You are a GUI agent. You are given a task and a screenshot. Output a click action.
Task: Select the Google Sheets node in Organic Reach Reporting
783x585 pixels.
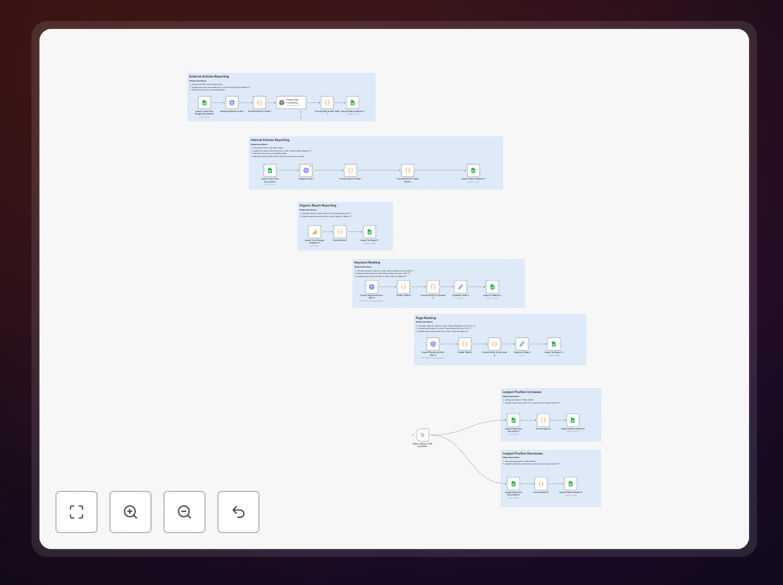point(370,232)
